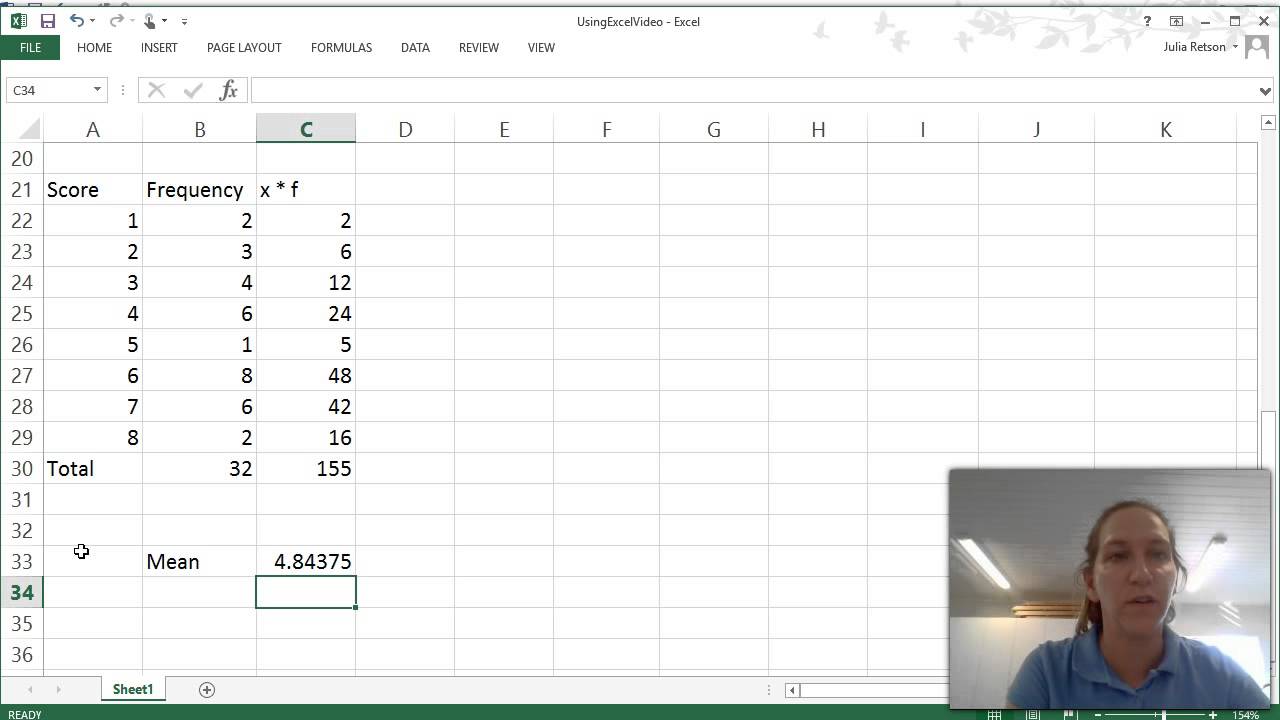Open the FORMULAS tab
Viewport: 1280px width, 720px height.
pyautogui.click(x=341, y=47)
